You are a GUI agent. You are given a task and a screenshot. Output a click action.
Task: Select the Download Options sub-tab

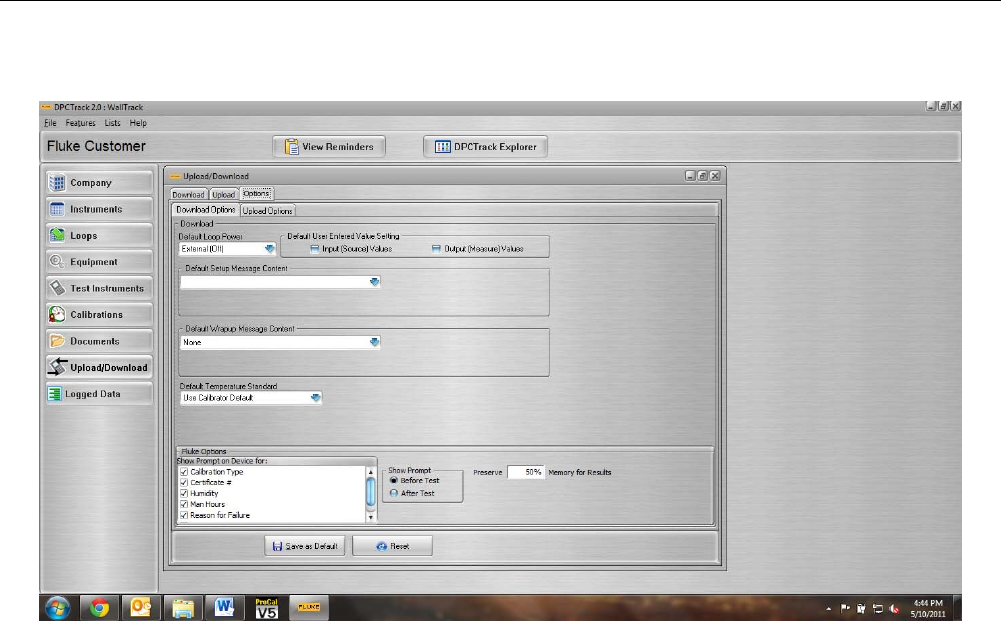pos(206,210)
